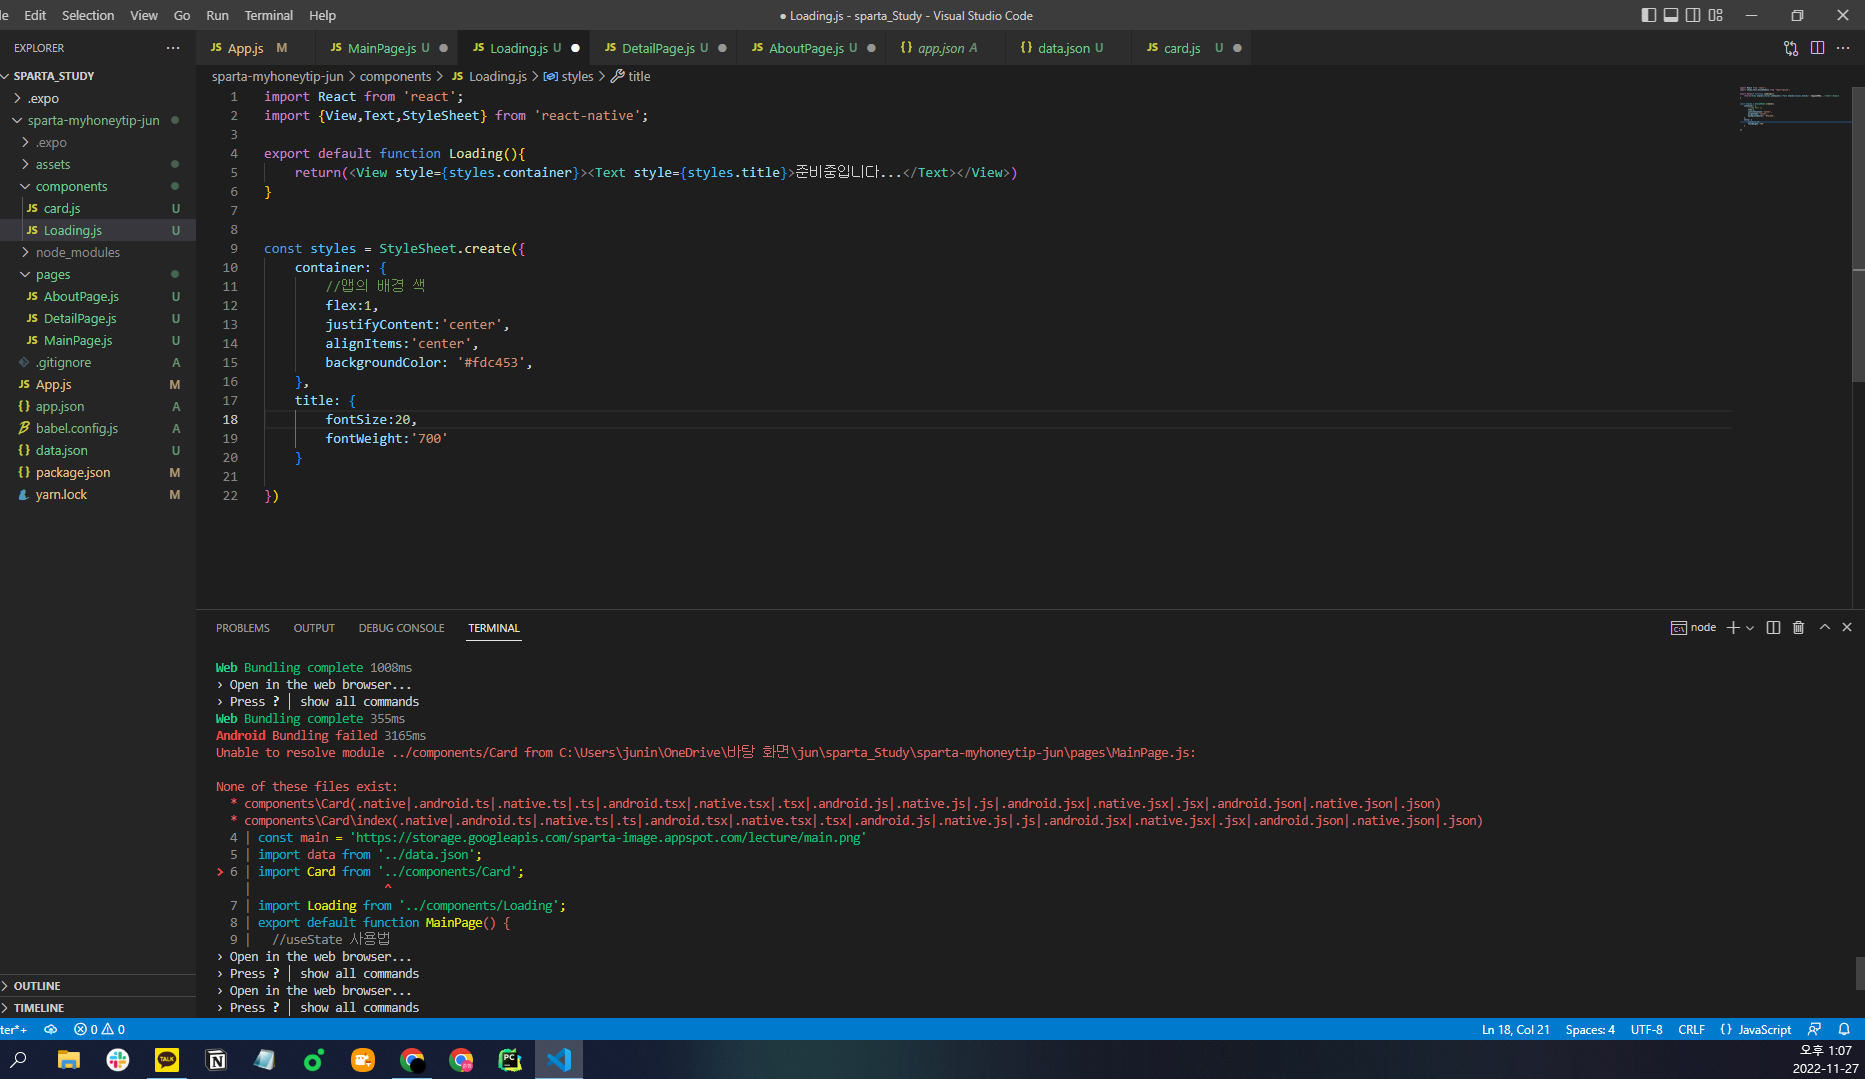
Task: Open the Help menu
Action: 322,15
